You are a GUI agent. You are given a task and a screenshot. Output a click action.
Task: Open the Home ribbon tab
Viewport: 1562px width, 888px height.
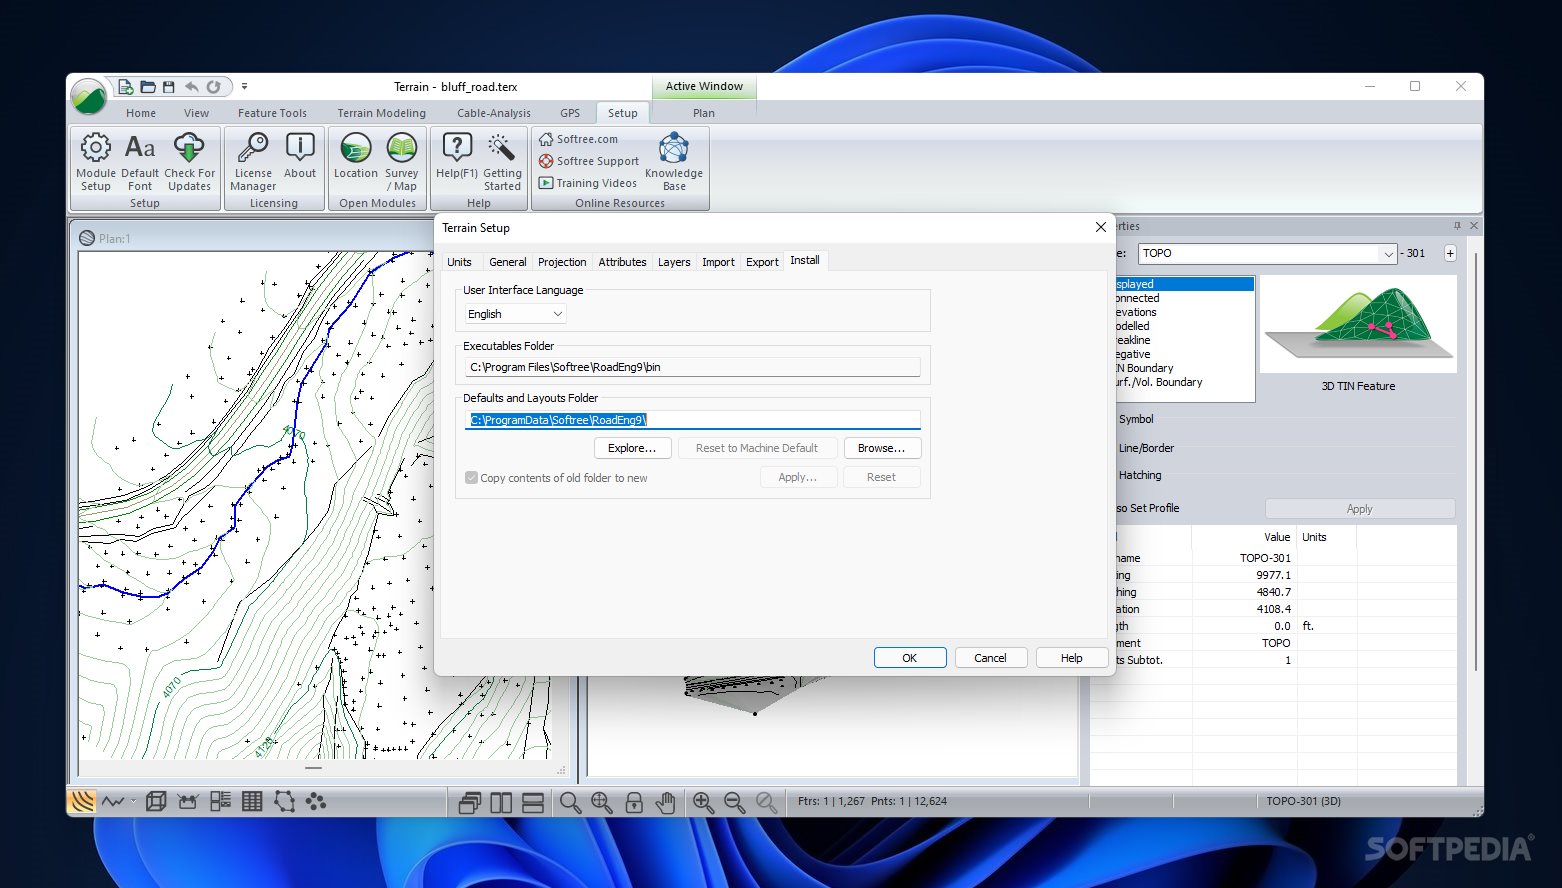coord(141,113)
